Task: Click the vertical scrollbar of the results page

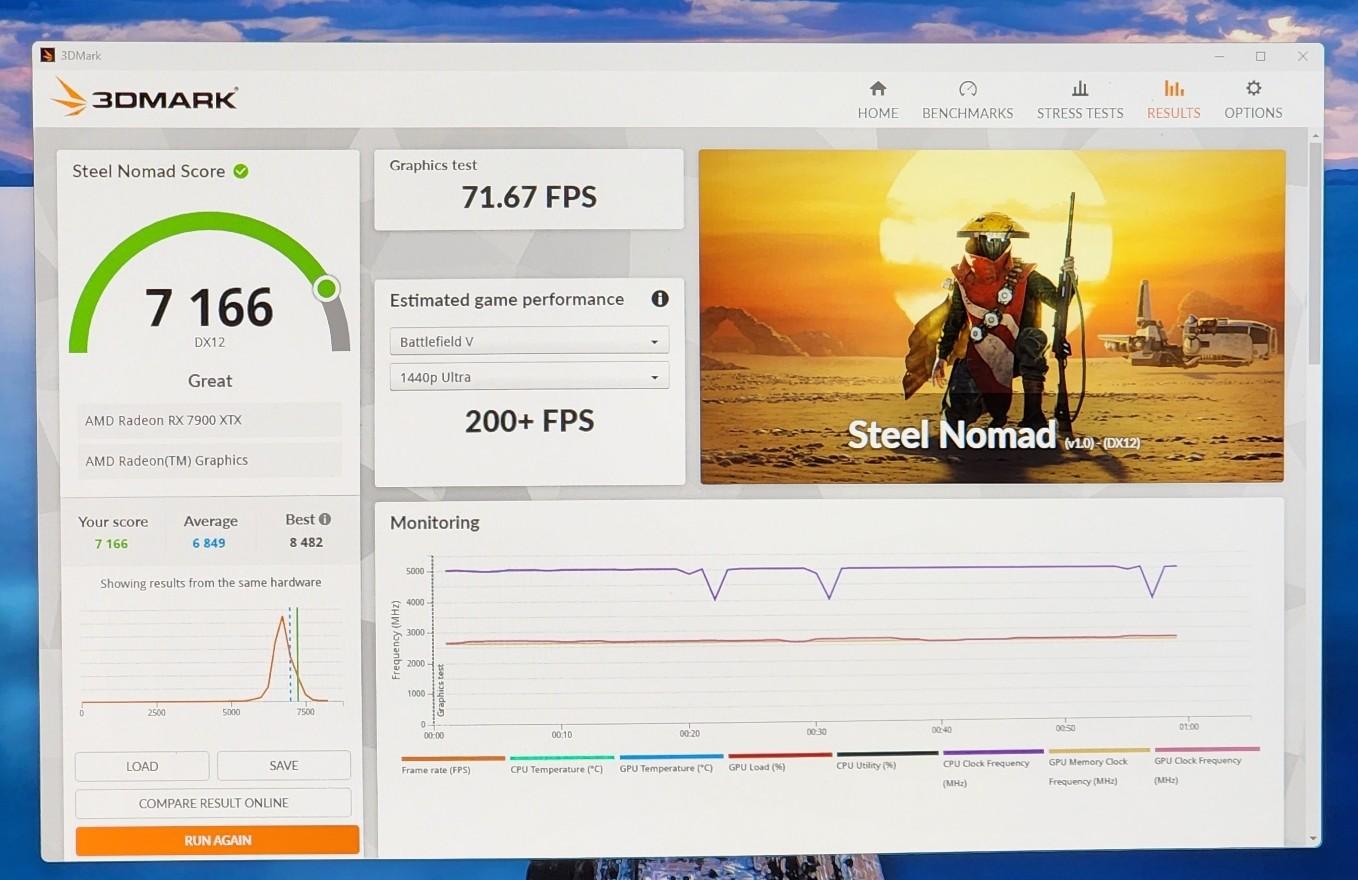Action: 1314,255
